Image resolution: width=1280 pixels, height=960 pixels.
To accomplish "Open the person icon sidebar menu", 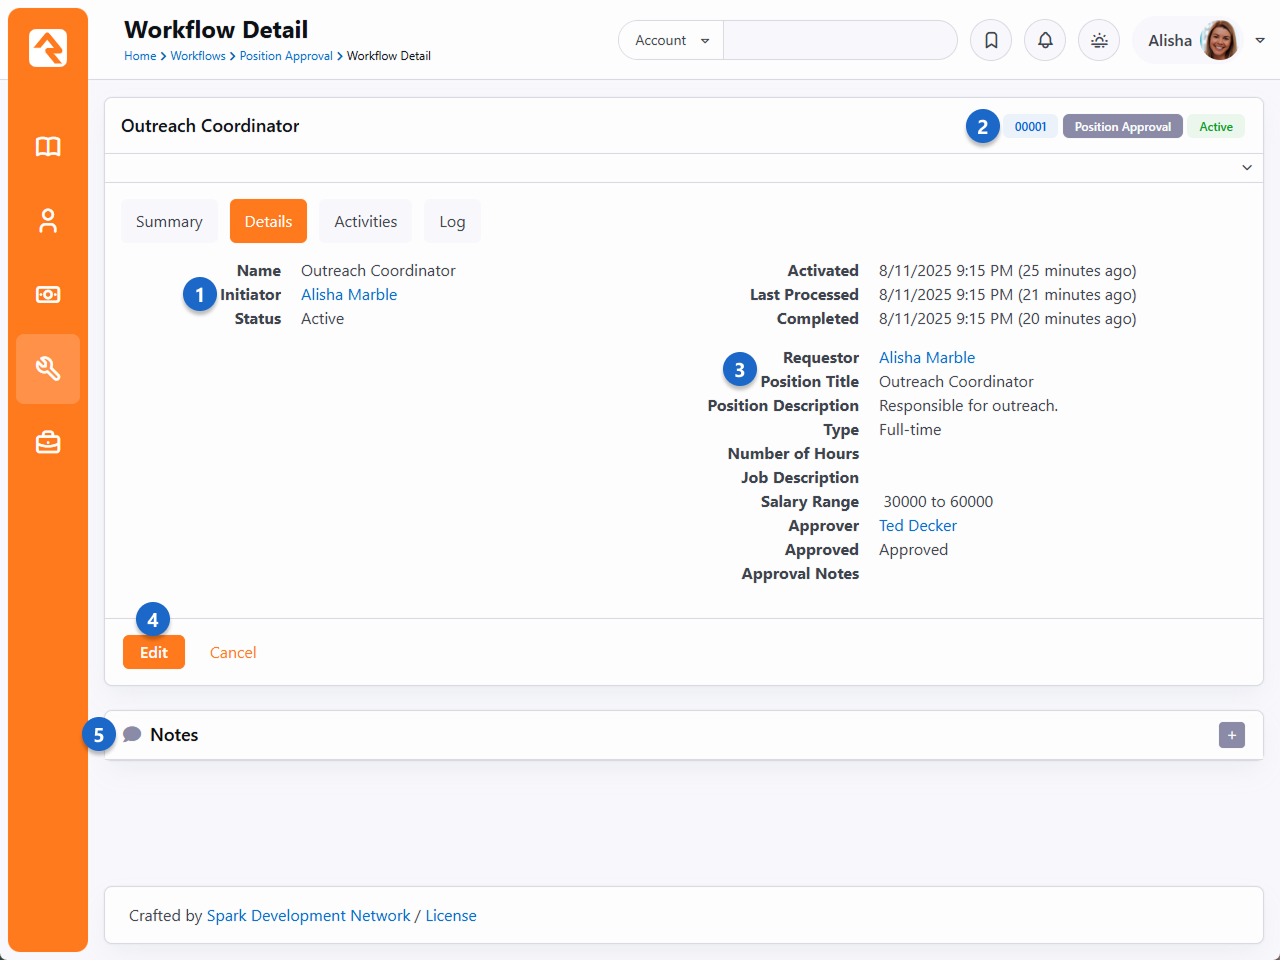I will tap(48, 221).
